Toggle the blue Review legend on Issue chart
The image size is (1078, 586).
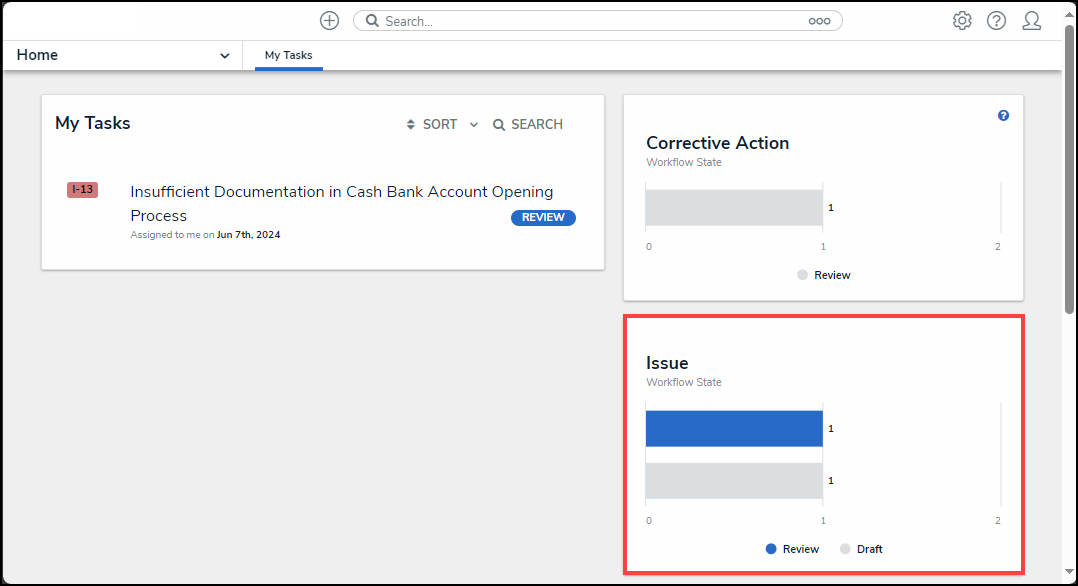792,549
